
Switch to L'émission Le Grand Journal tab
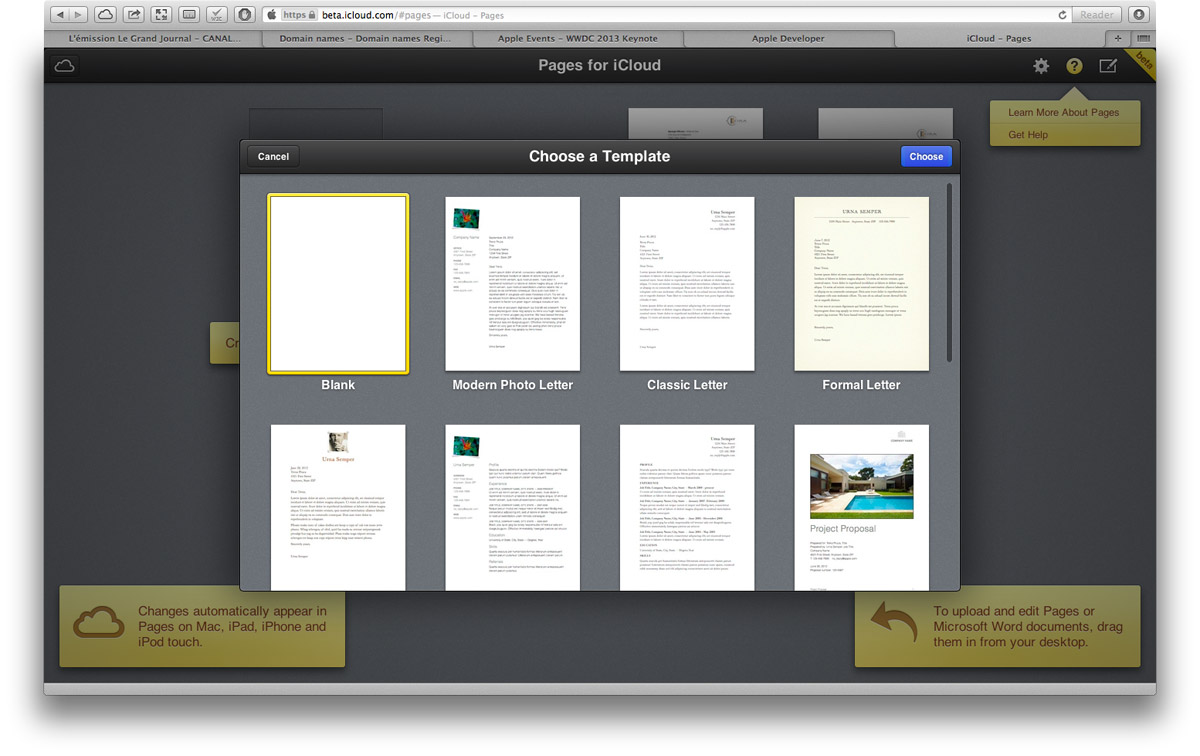point(152,38)
